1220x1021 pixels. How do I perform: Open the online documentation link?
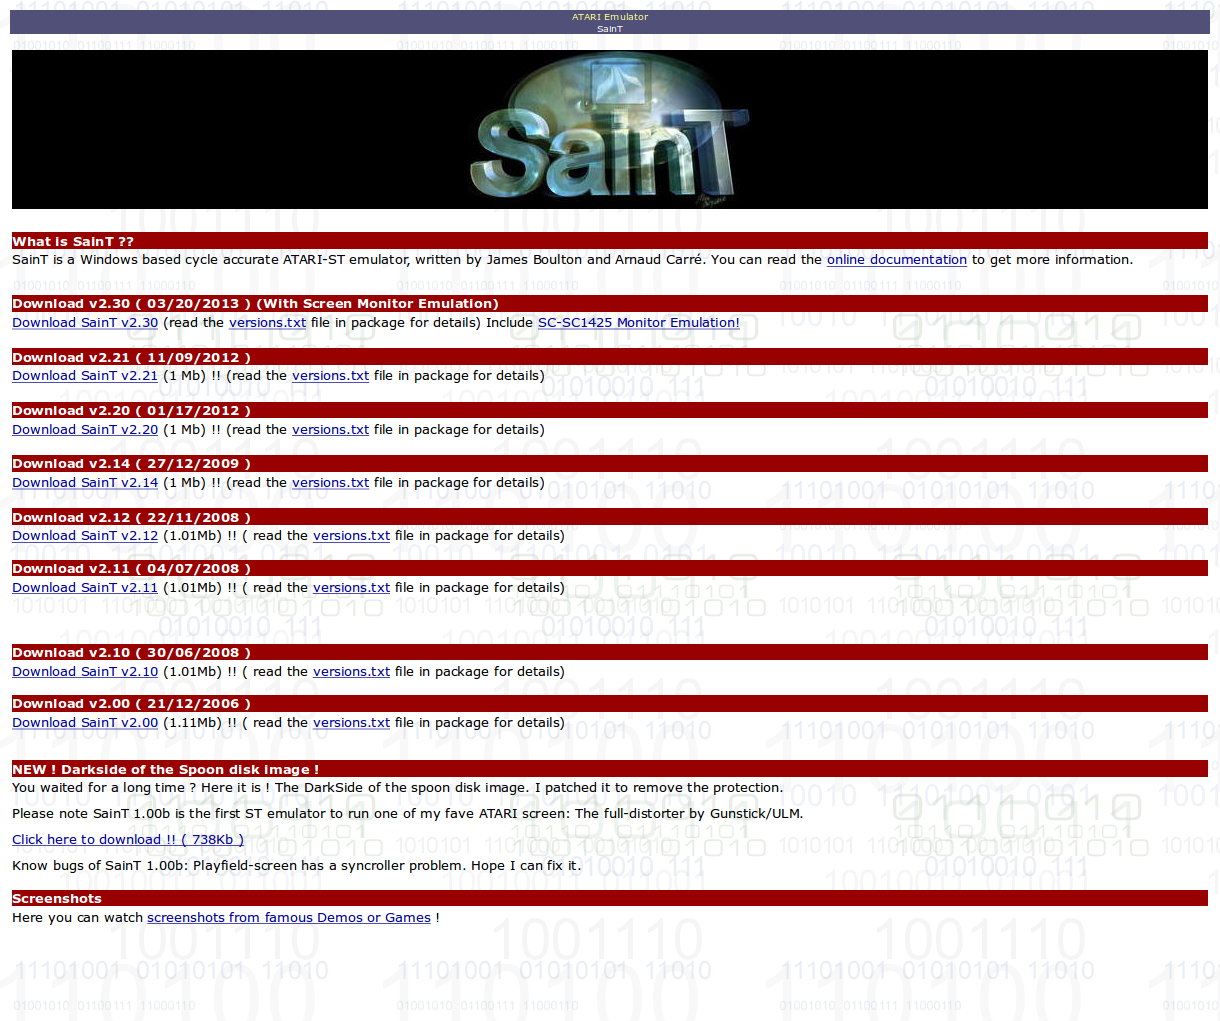coord(896,260)
